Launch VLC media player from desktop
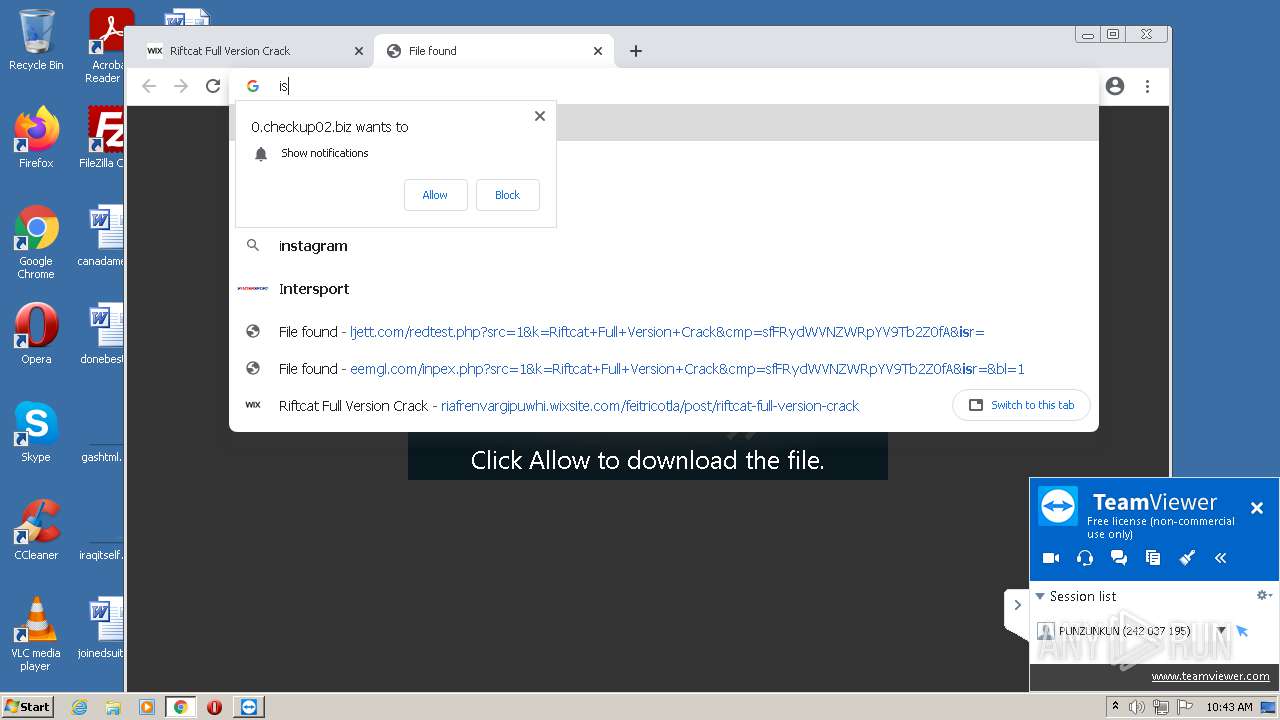This screenshot has height=720, width=1280. (36, 633)
